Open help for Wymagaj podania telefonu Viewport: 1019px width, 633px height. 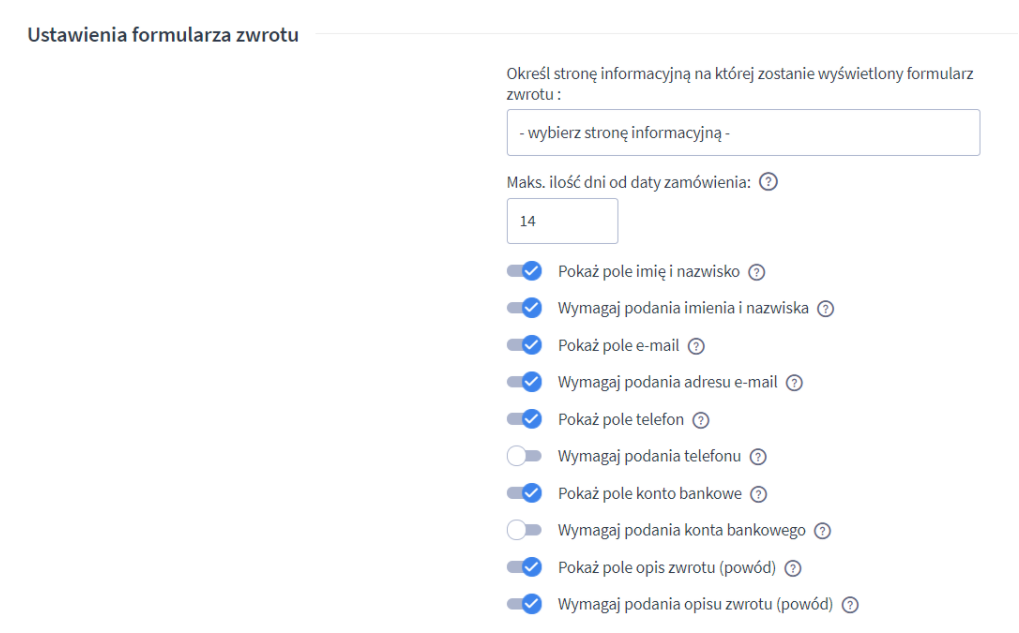758,456
